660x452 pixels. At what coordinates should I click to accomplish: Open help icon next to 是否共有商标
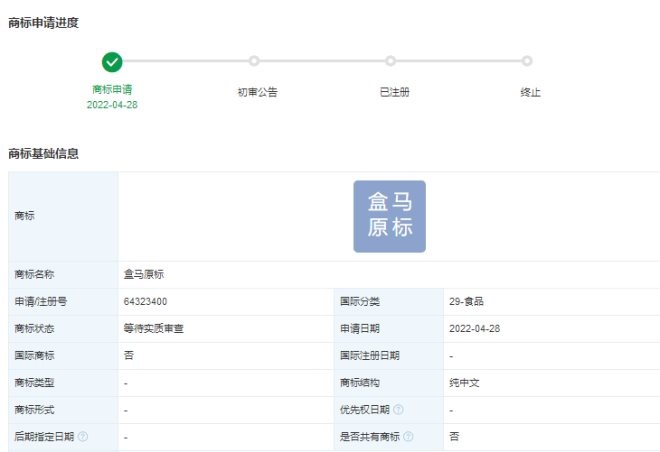[x=408, y=436]
